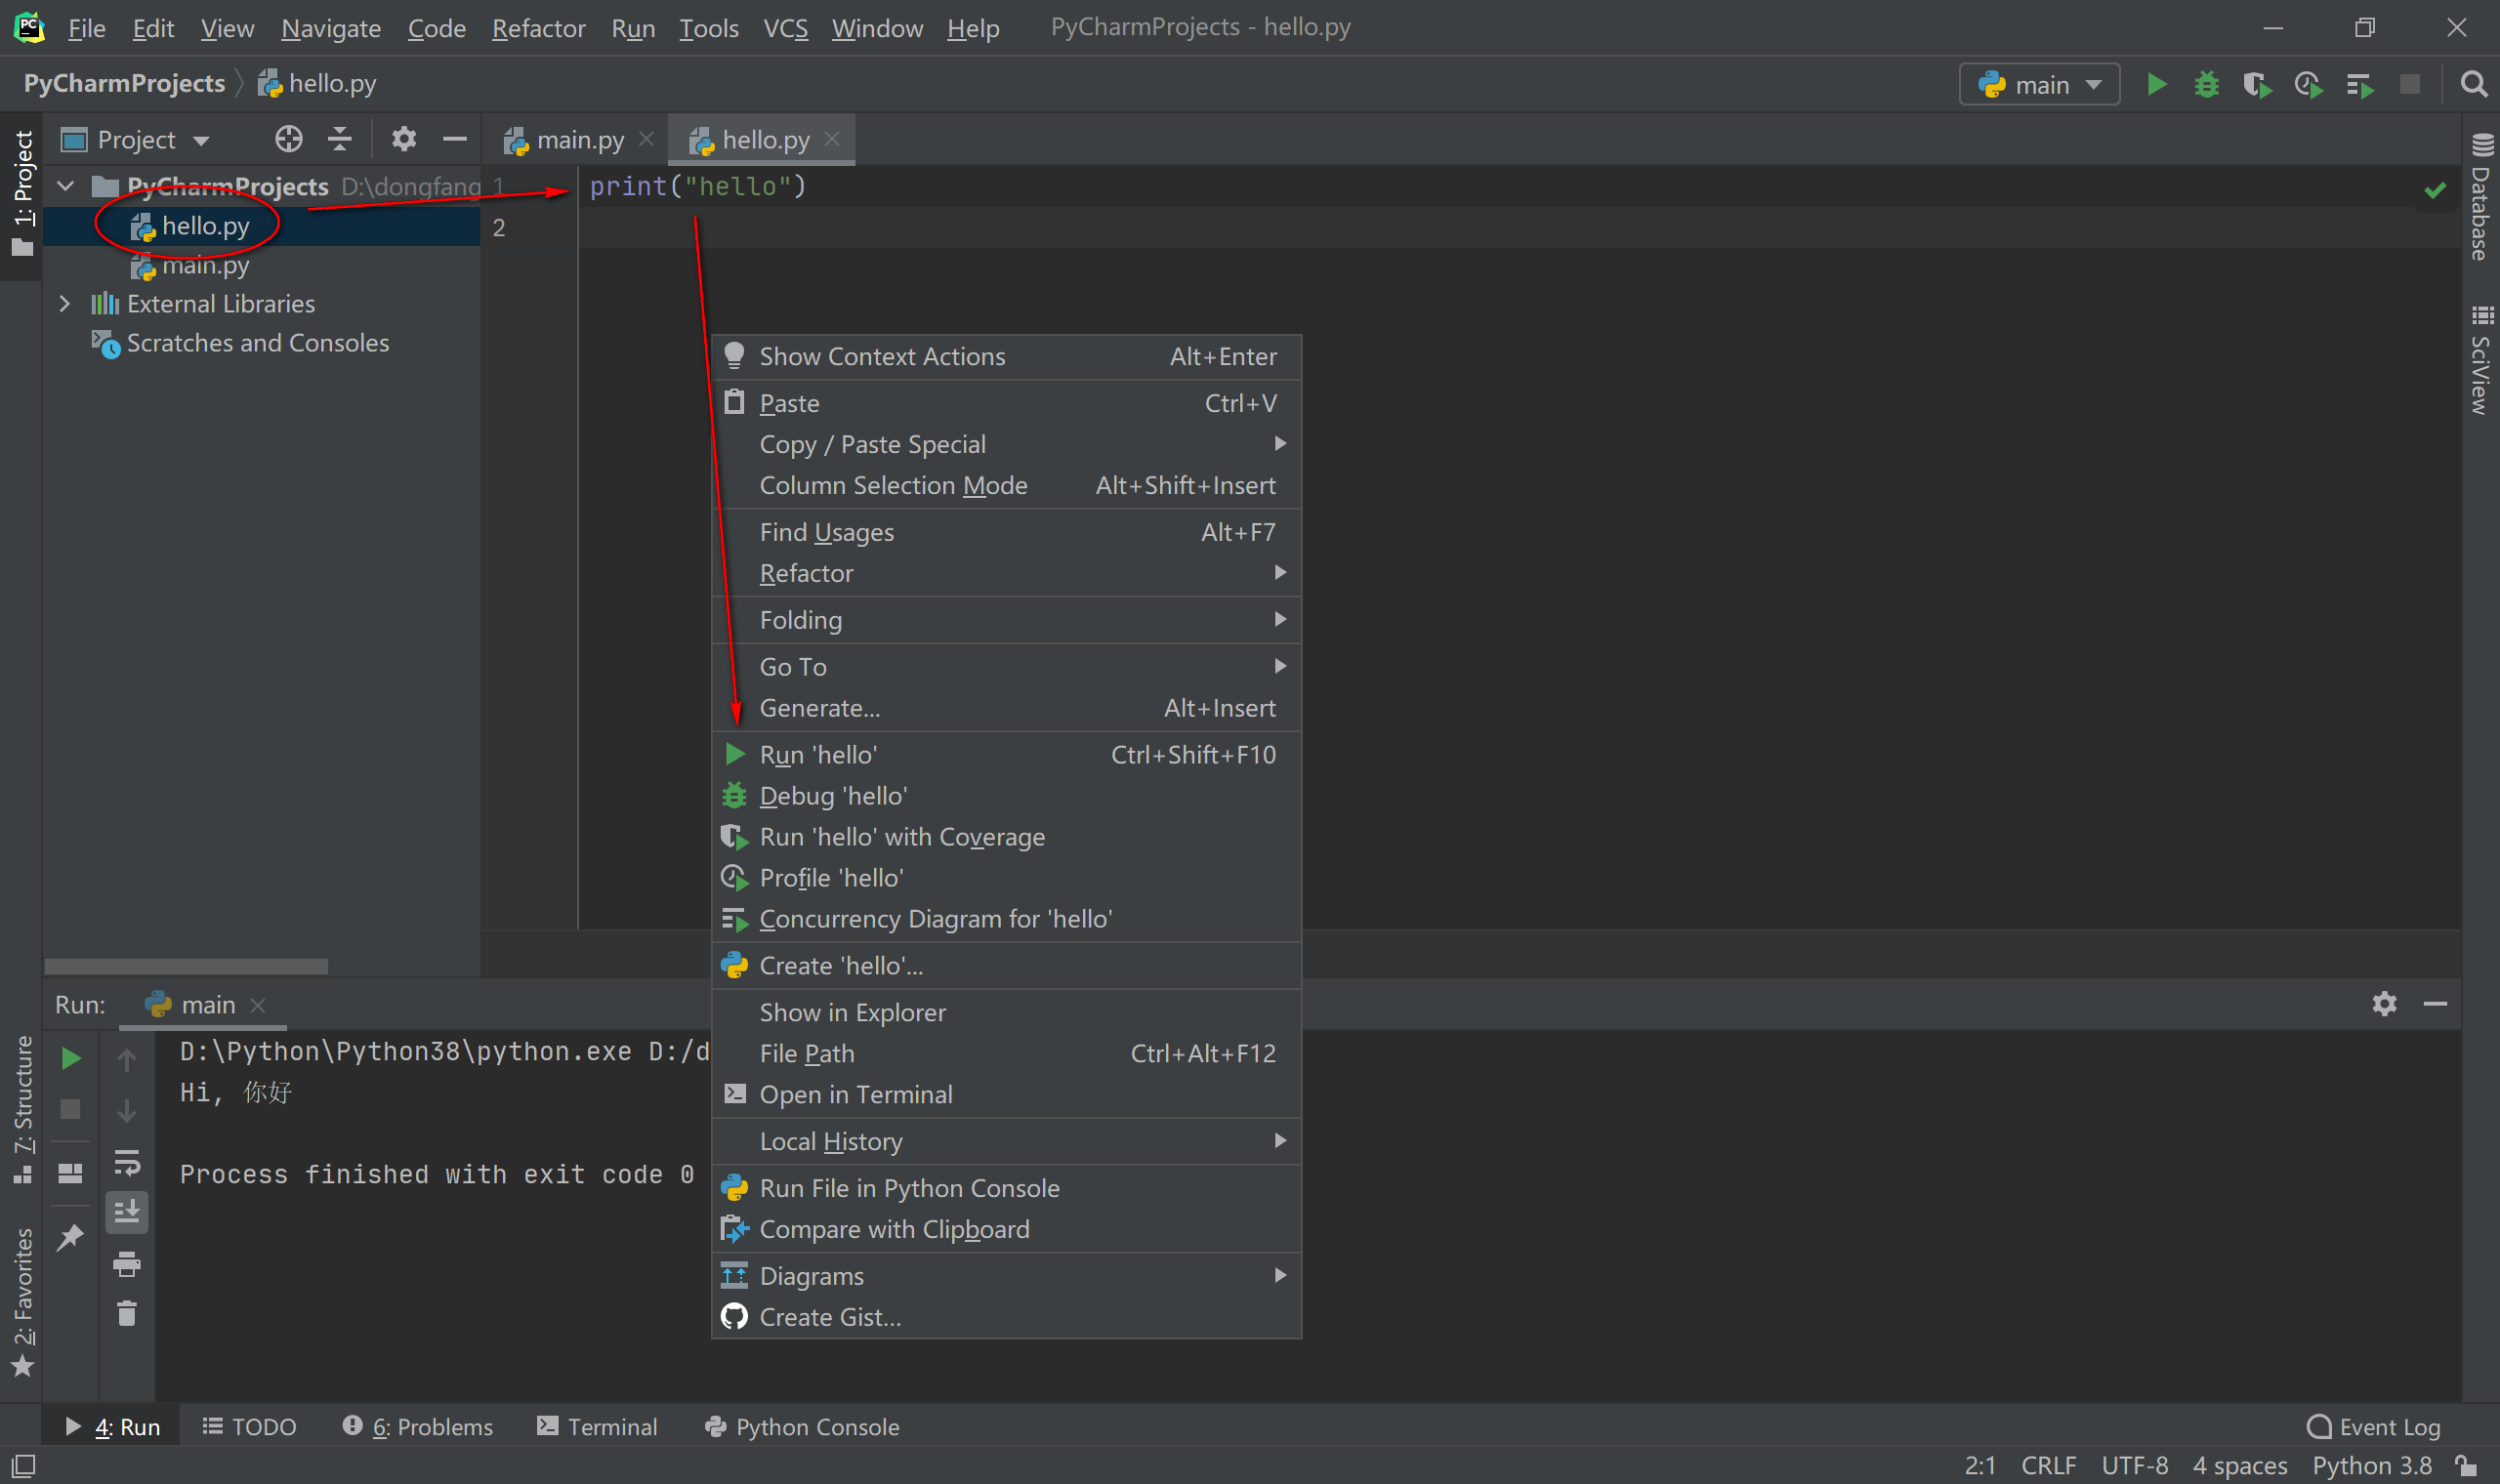Expand the Folding submenu
This screenshot has height=1484, width=2500.
pyautogui.click(x=1006, y=620)
